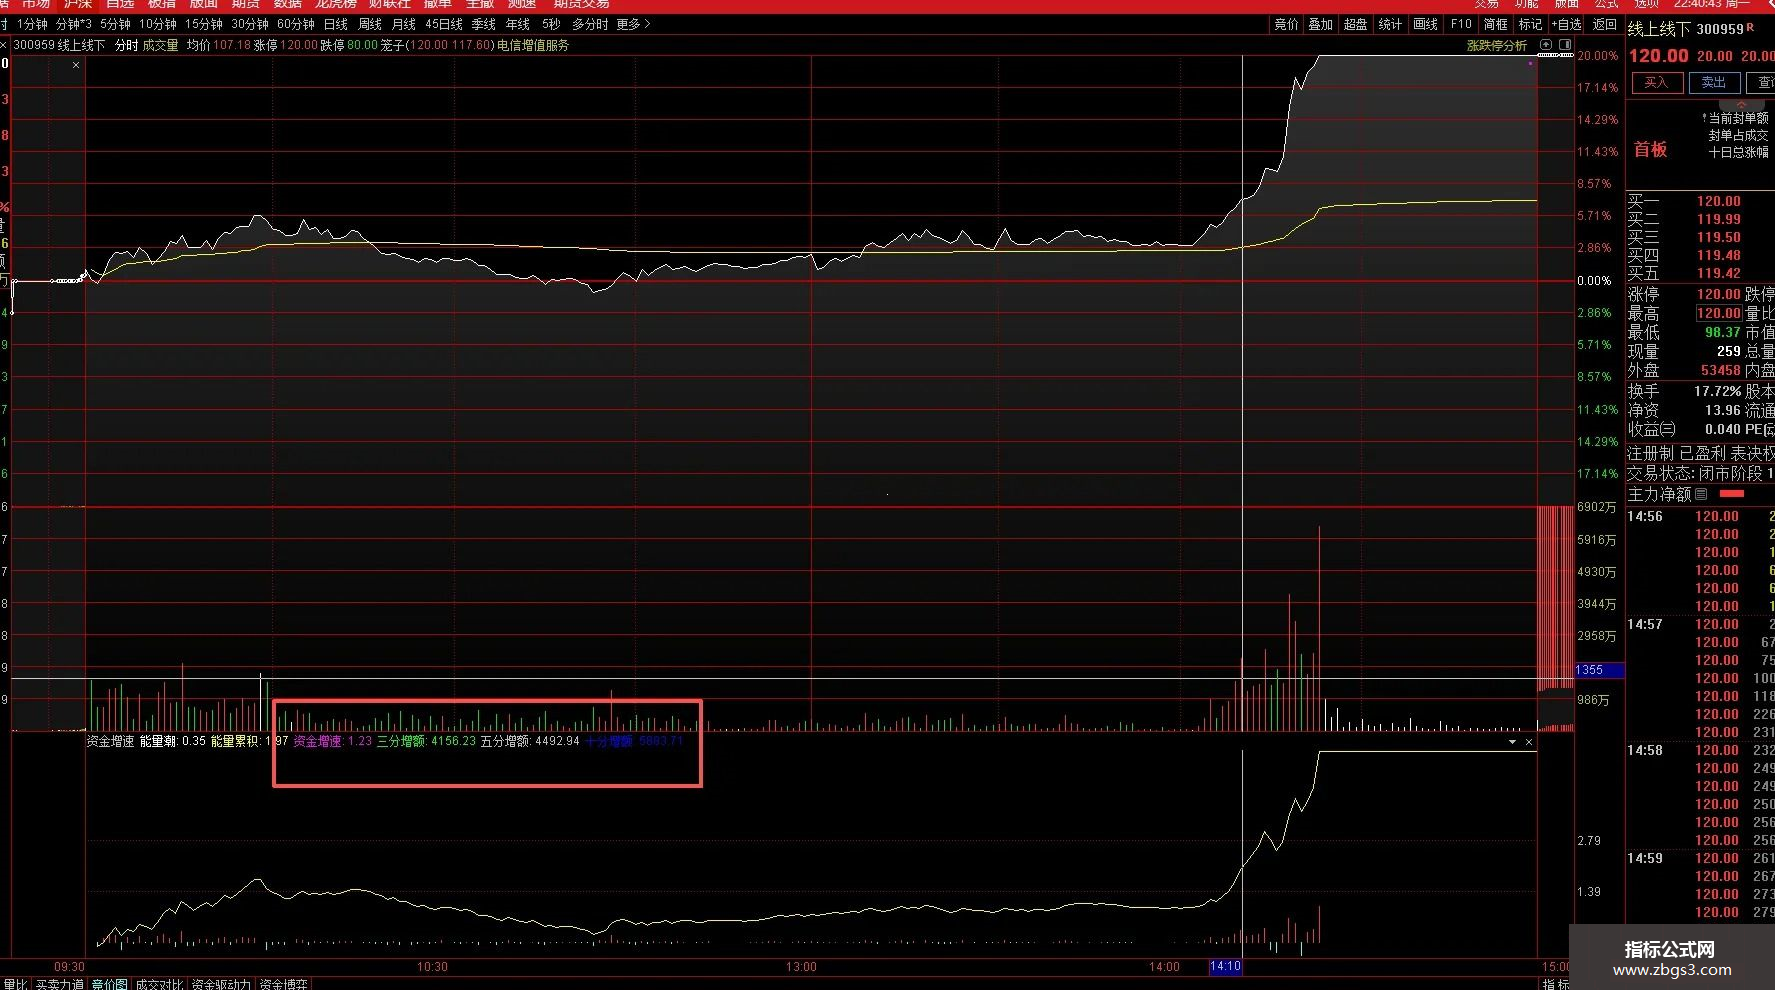Click the 14:56 trade time entry
This screenshot has width=1775, height=990.
tap(1645, 516)
